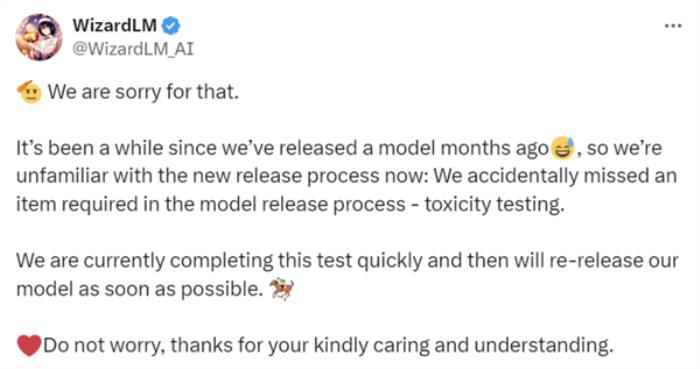Open the @WizardLM_AI handle link
The height and width of the screenshot is (369, 700).
click(133, 49)
